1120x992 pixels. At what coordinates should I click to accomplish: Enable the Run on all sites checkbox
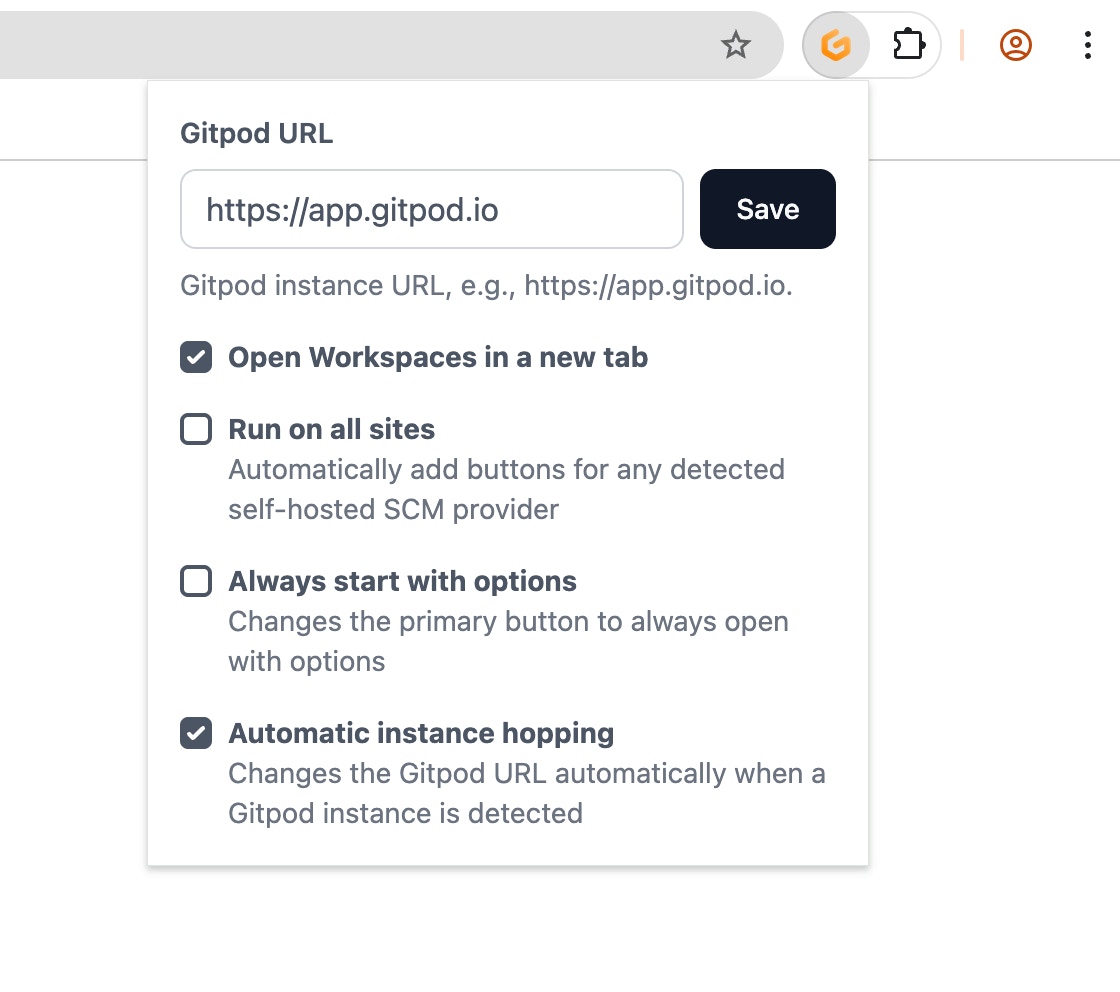(x=196, y=429)
